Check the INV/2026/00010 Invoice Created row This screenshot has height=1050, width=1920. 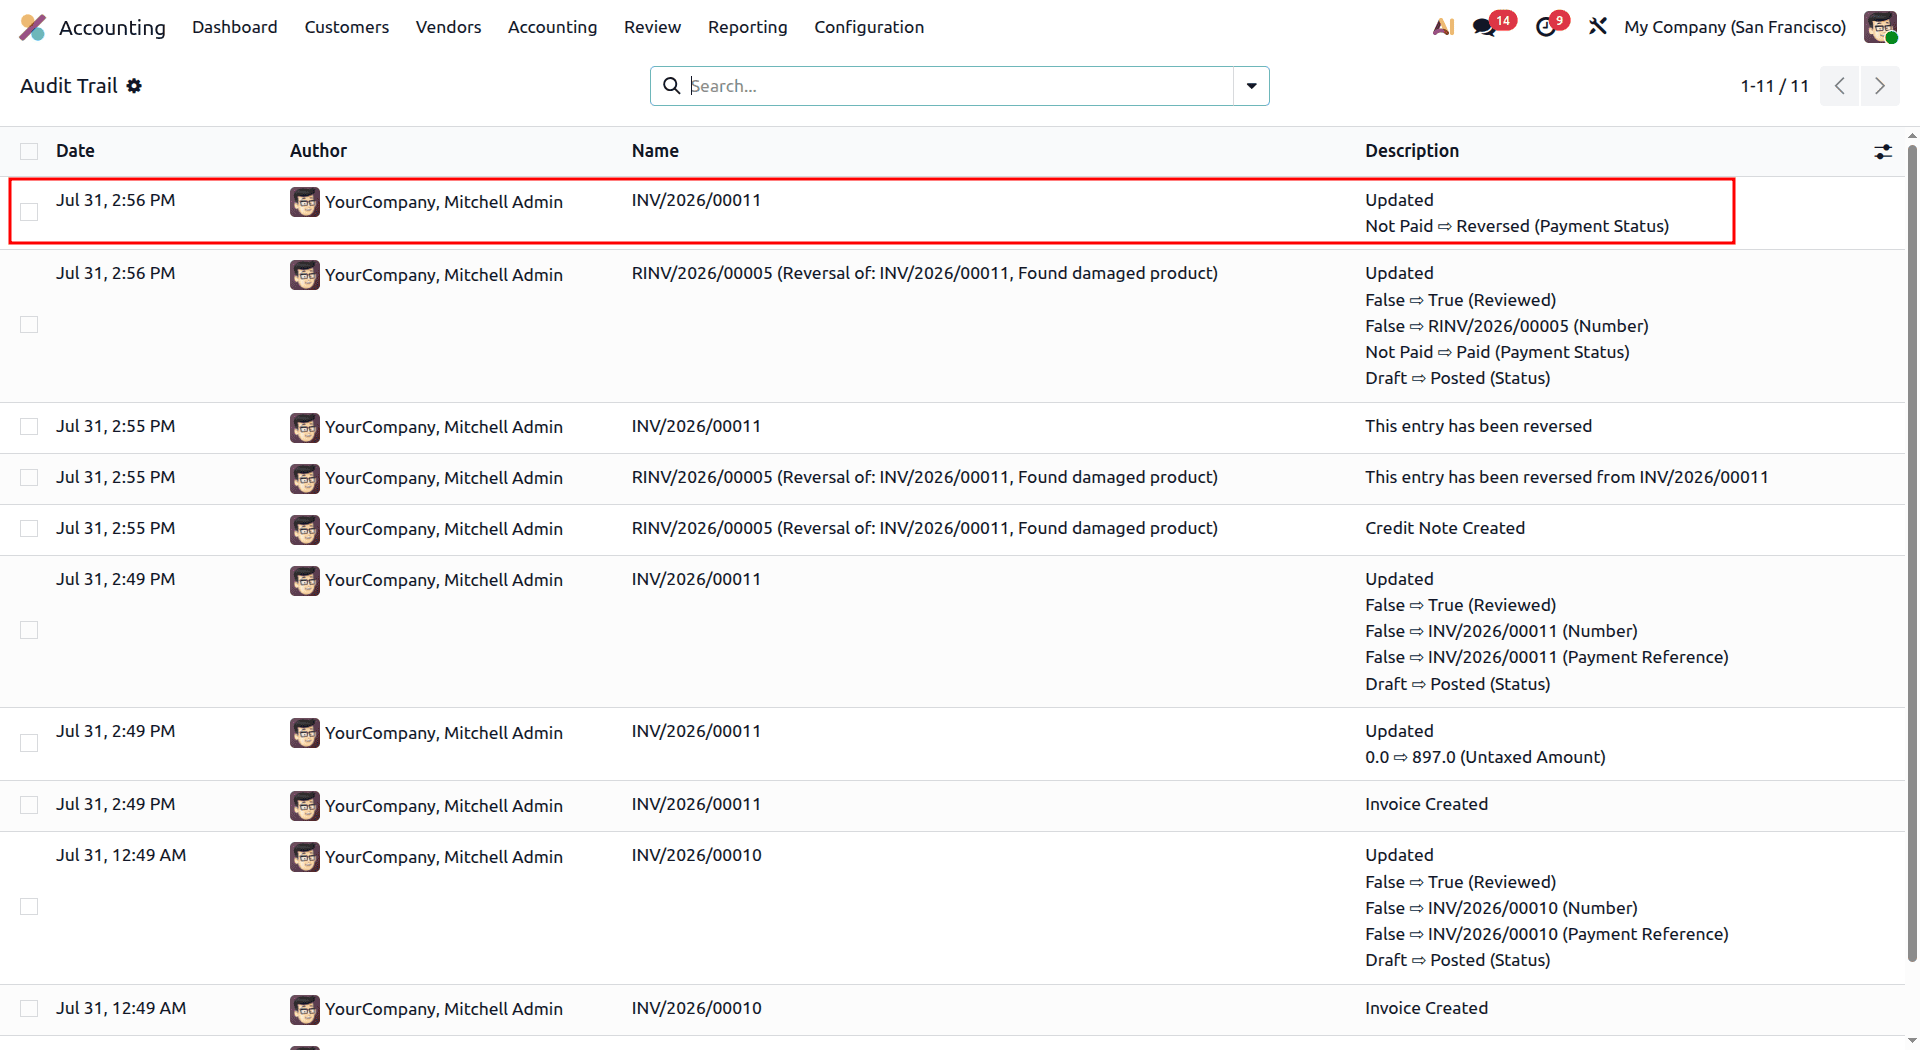pyautogui.click(x=29, y=1009)
